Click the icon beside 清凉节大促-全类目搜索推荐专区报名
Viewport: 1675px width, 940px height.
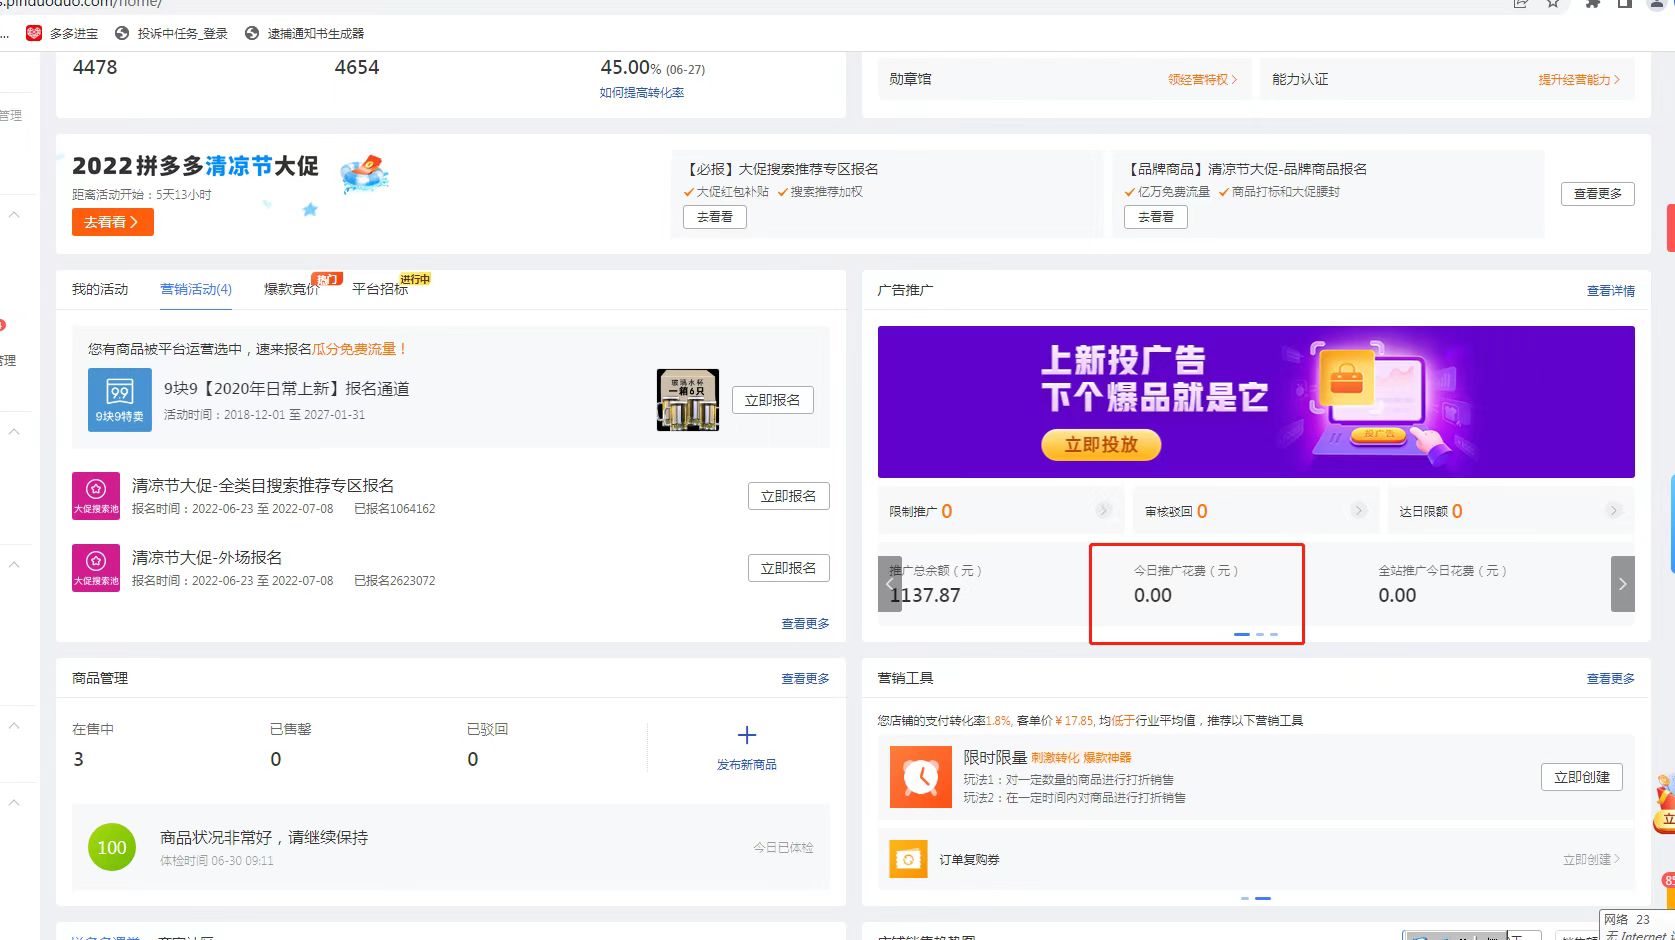coord(96,496)
